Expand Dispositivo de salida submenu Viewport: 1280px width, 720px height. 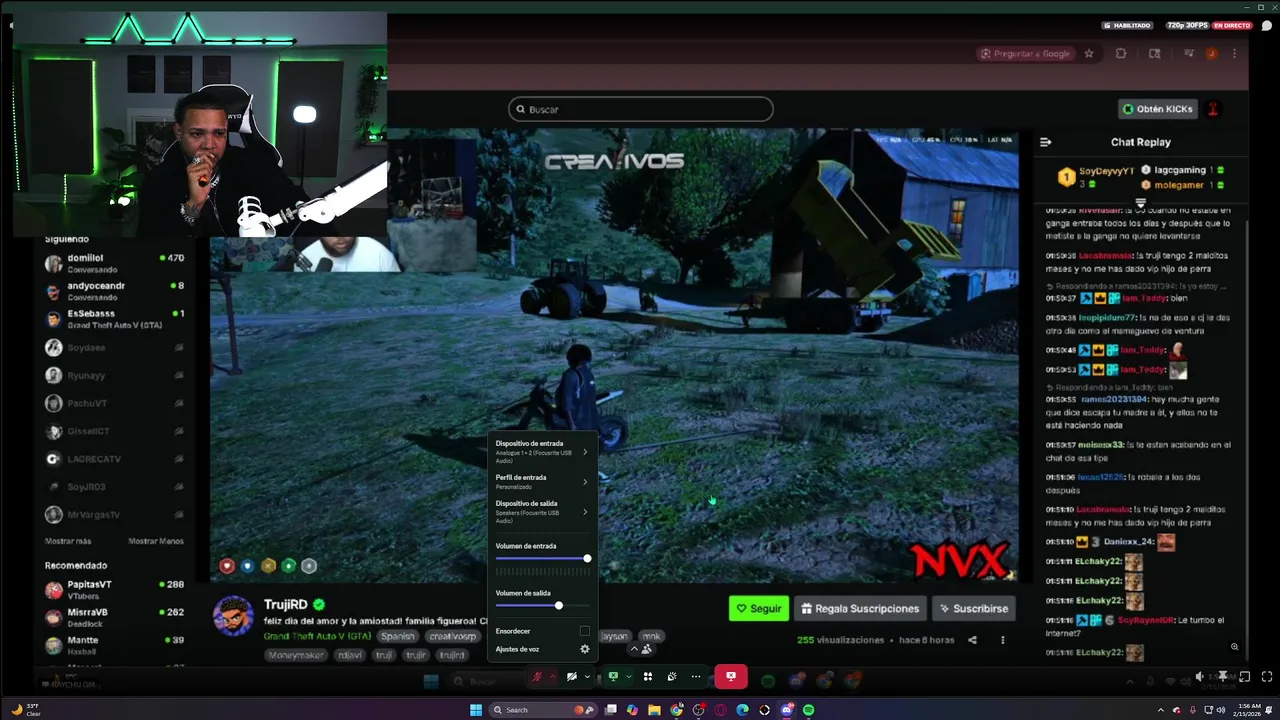542,512
